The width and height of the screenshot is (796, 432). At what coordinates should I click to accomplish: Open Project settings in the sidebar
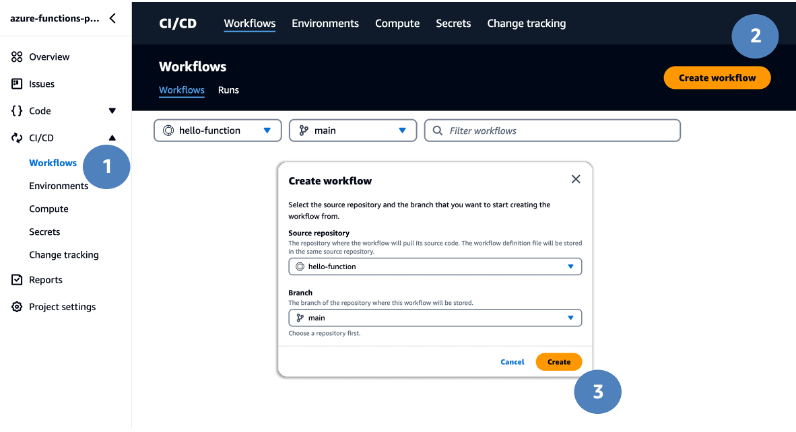point(62,307)
